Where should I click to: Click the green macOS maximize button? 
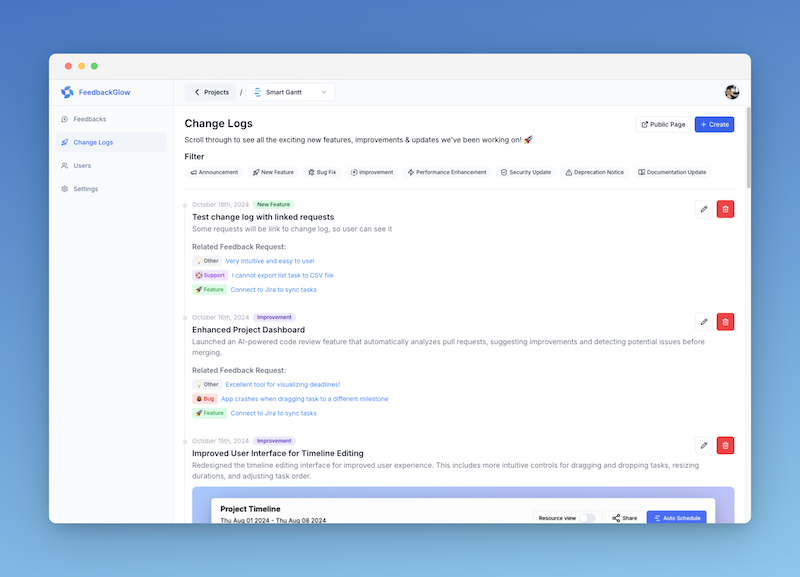point(94,66)
